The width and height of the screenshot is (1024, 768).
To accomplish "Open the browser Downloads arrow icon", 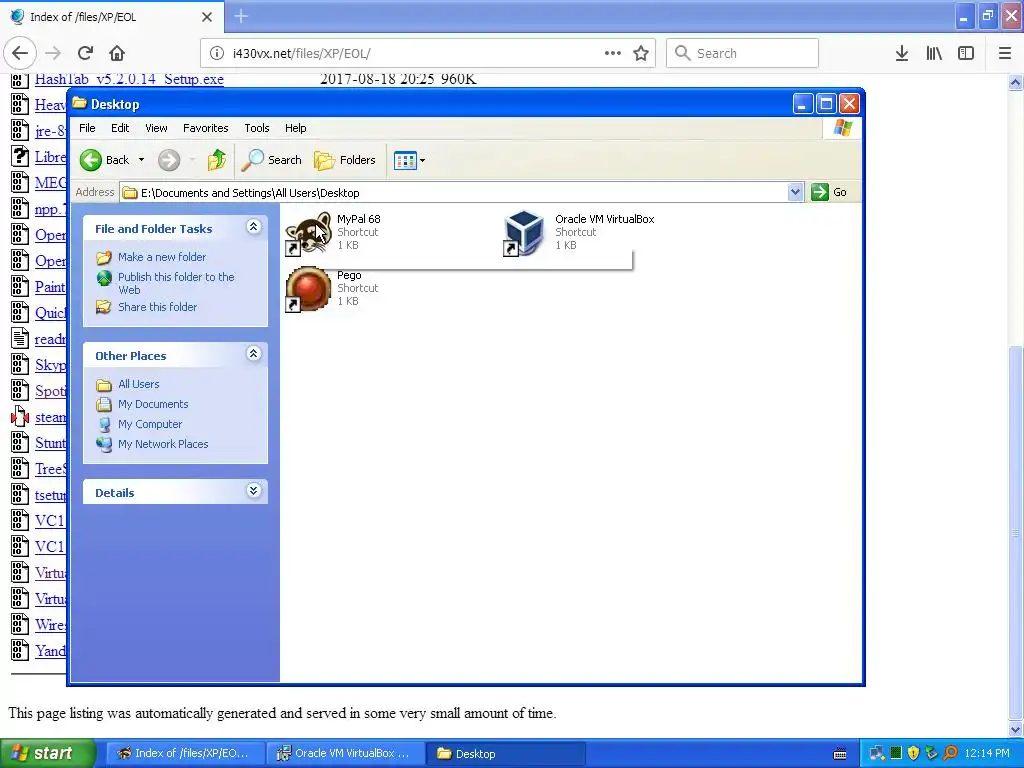I will 902,53.
